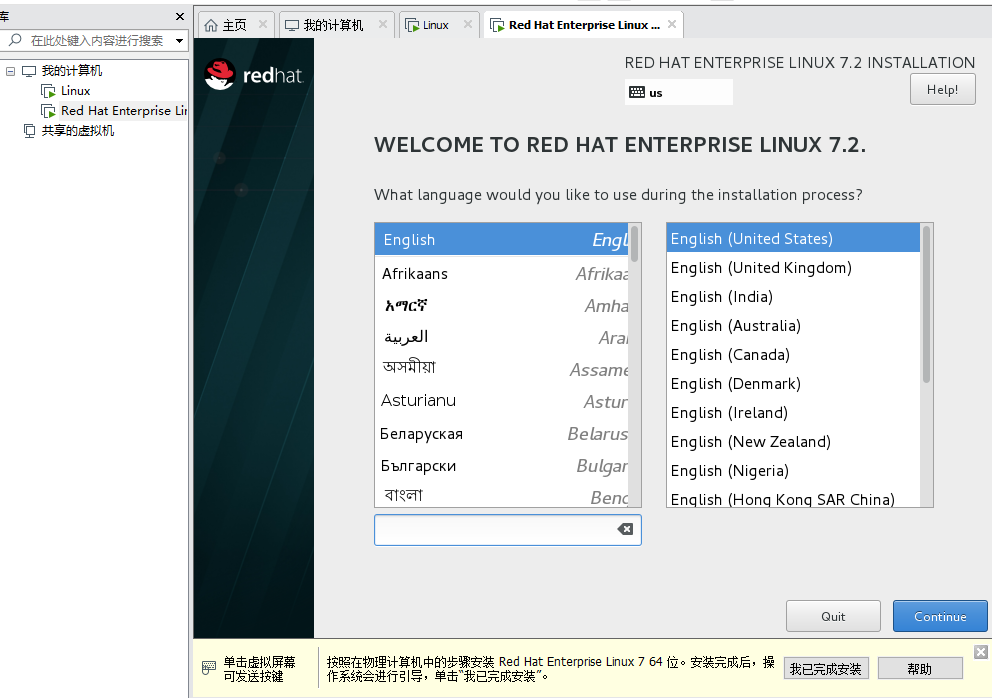Collapse the 我的计算机 tree node
The height and width of the screenshot is (698, 992).
10,70
